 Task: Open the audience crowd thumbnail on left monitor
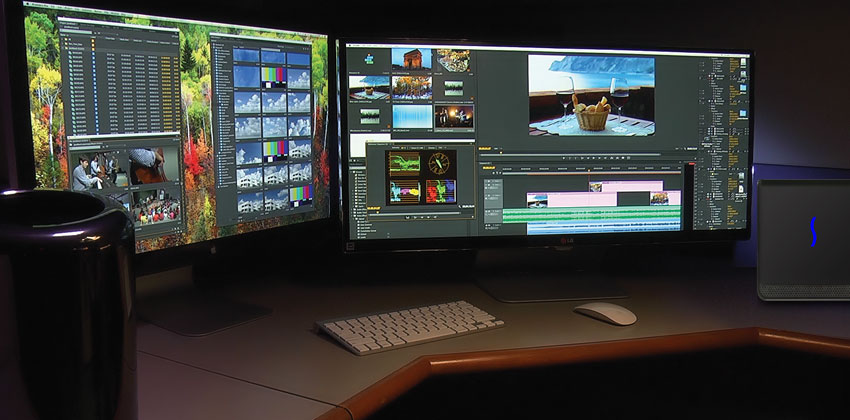[155, 206]
